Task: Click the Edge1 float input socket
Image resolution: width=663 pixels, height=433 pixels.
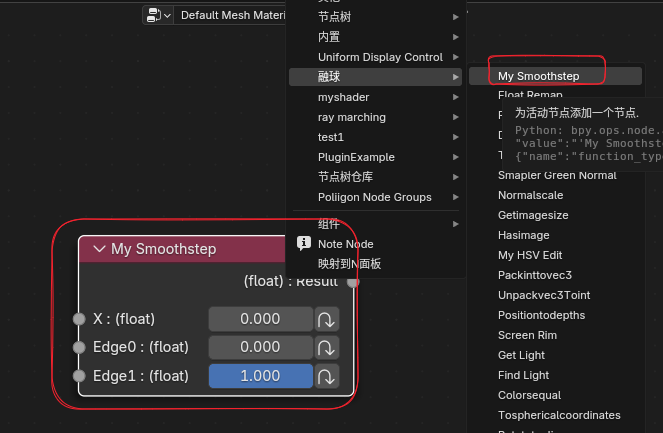Action: (79, 376)
